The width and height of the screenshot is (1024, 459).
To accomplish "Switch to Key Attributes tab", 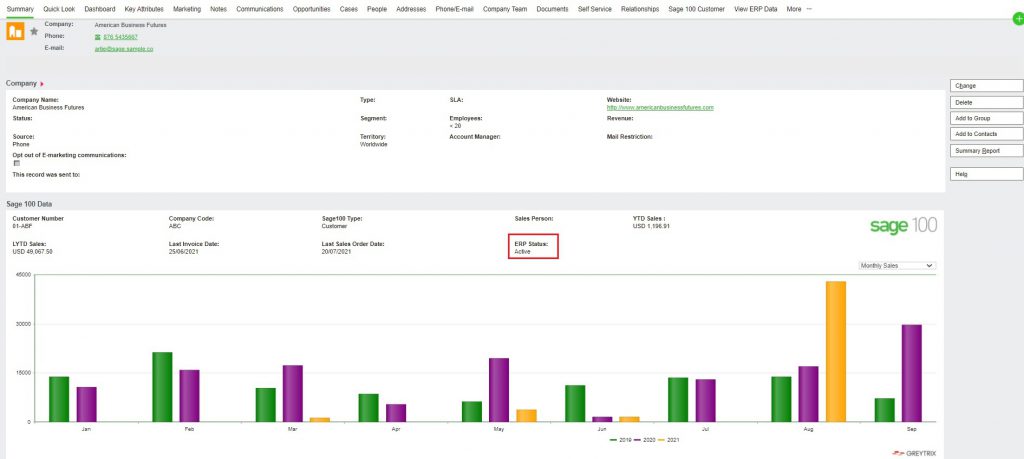I will (144, 9).
